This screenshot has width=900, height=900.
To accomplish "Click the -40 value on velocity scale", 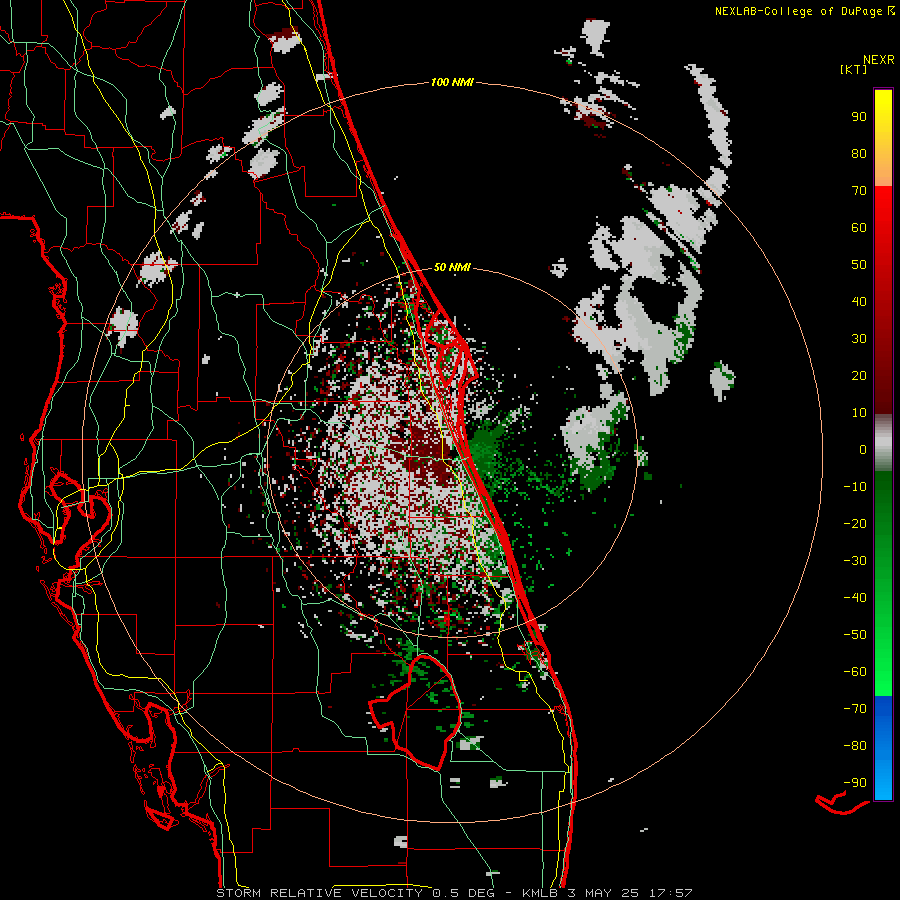I will [x=855, y=598].
